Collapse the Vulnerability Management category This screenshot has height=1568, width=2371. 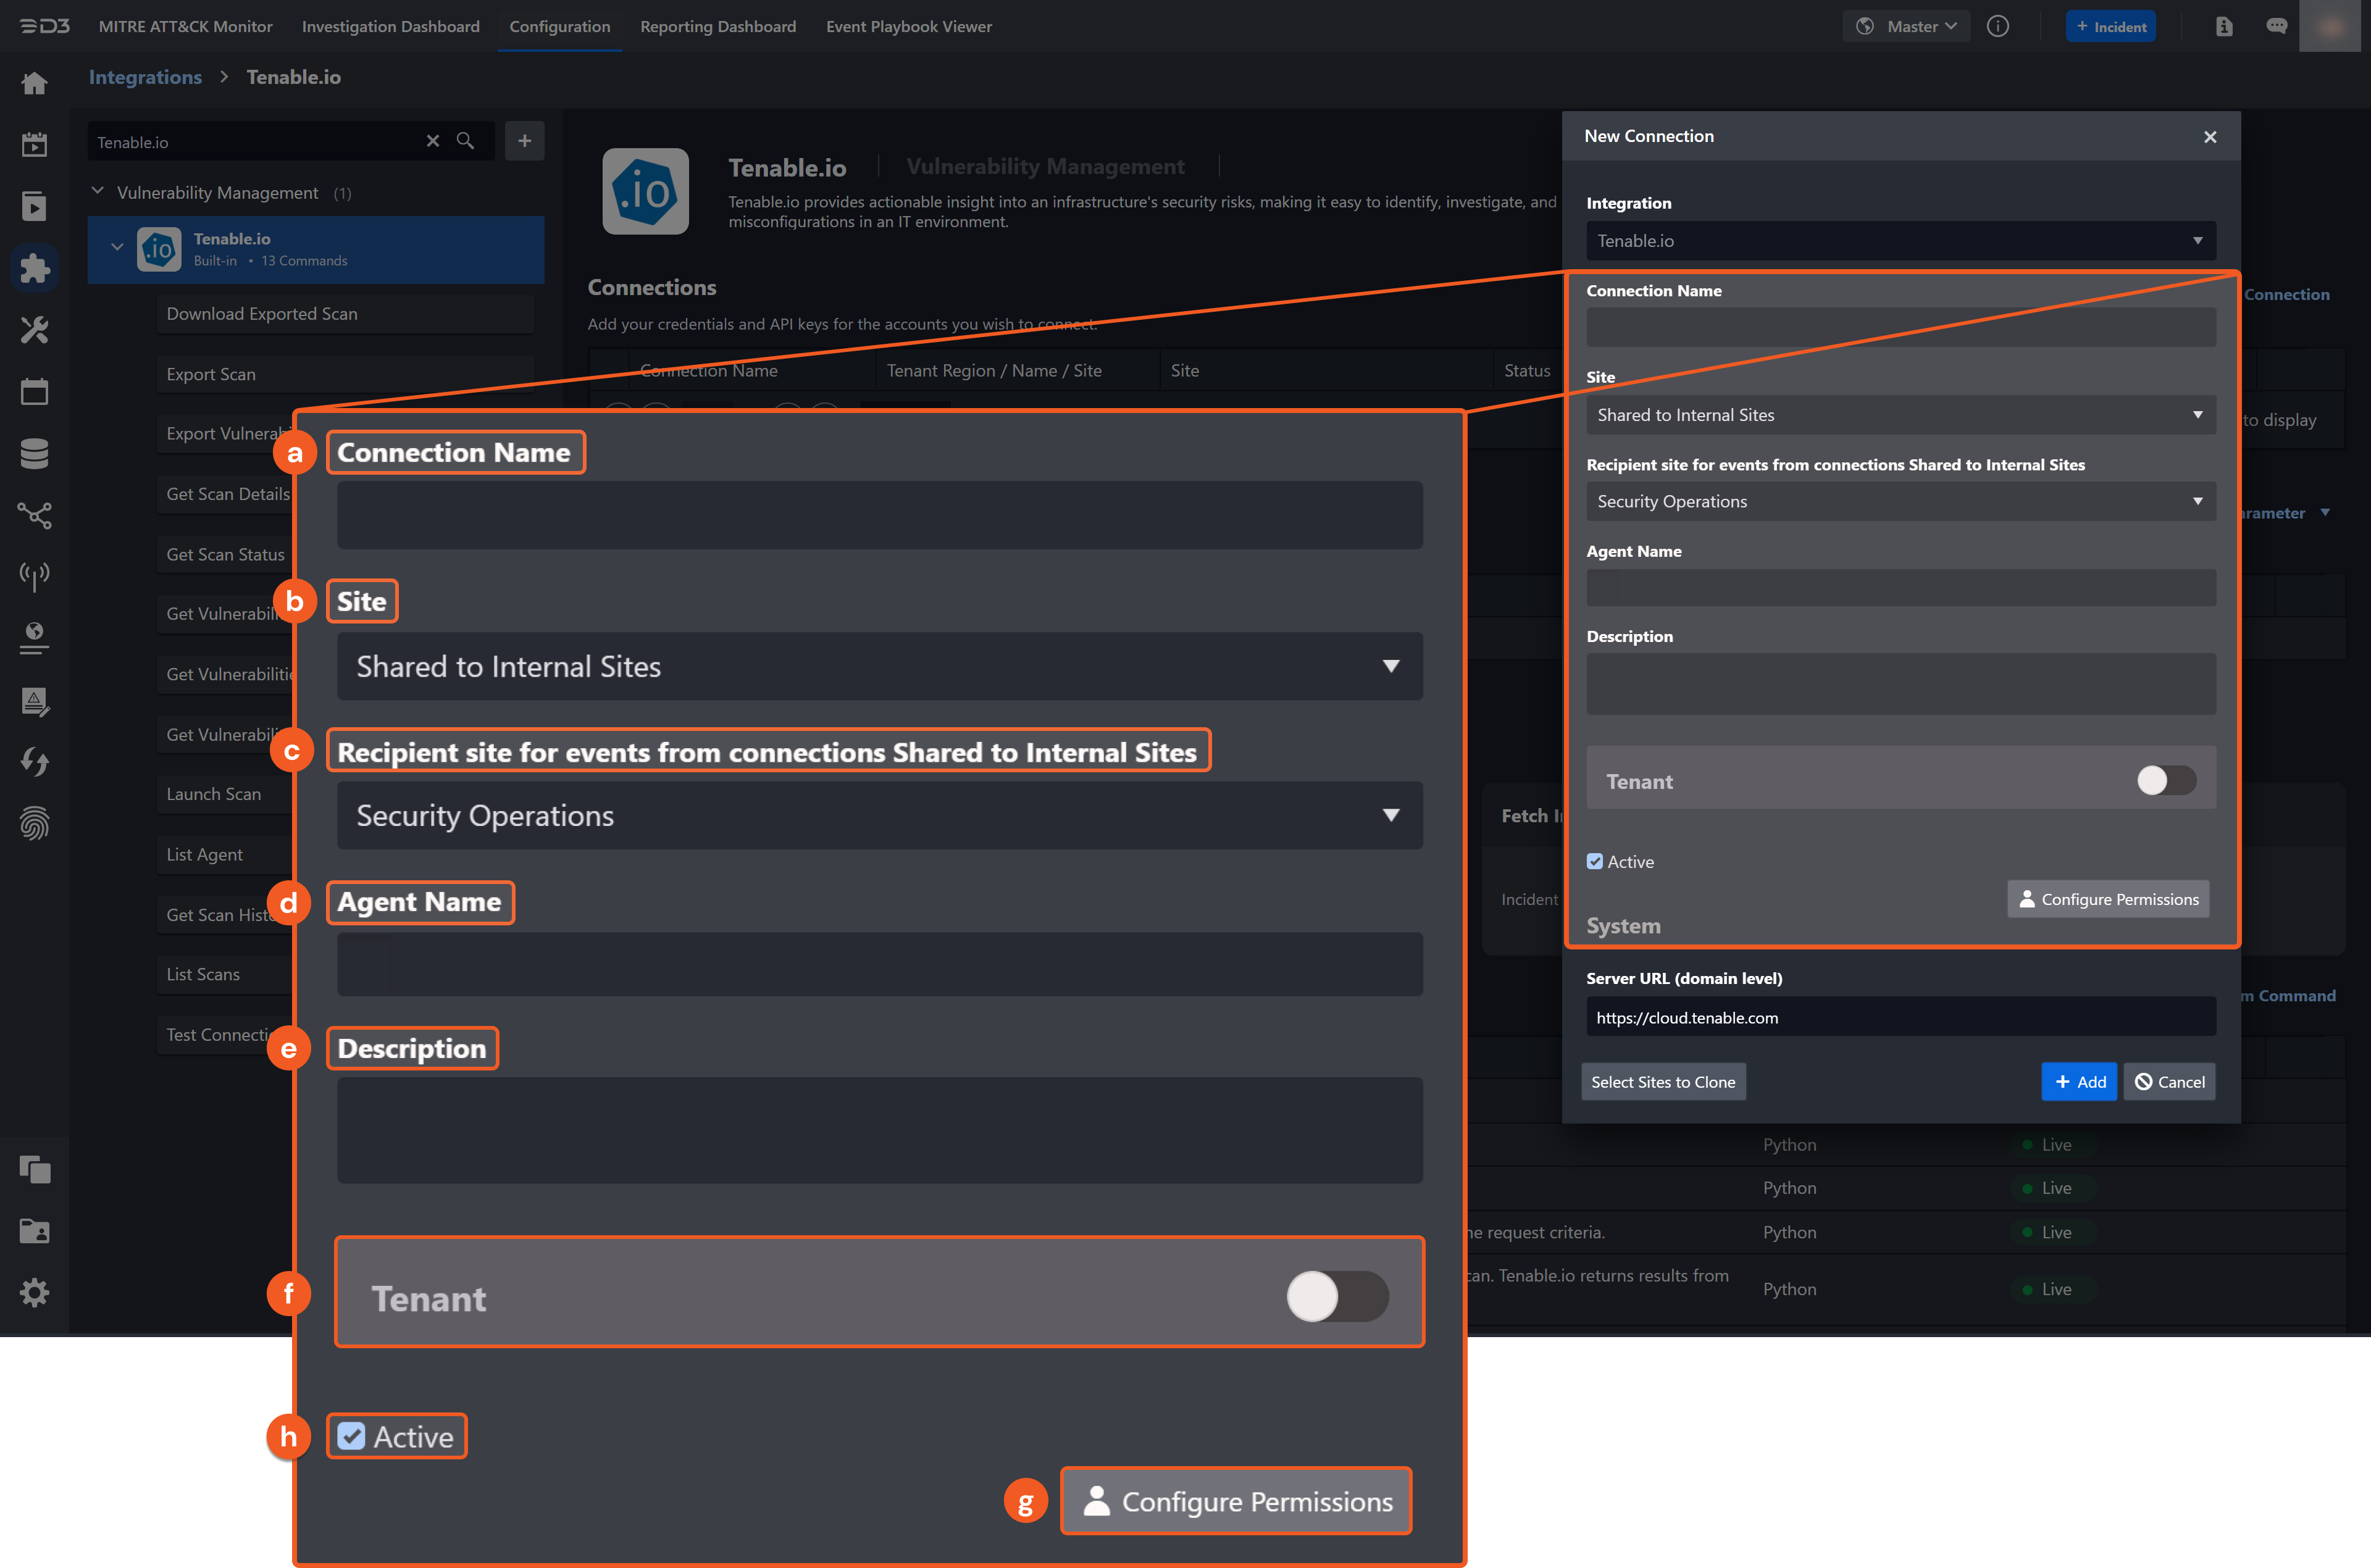click(x=98, y=191)
